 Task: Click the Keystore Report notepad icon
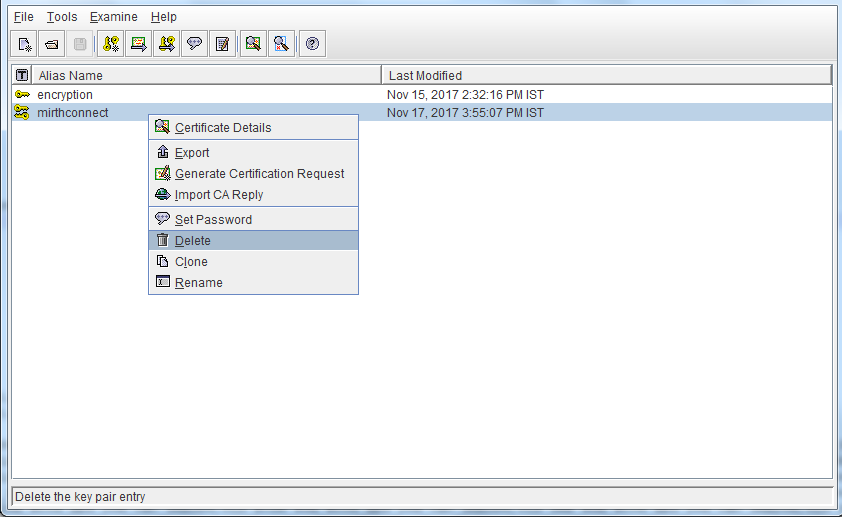pyautogui.click(x=222, y=44)
